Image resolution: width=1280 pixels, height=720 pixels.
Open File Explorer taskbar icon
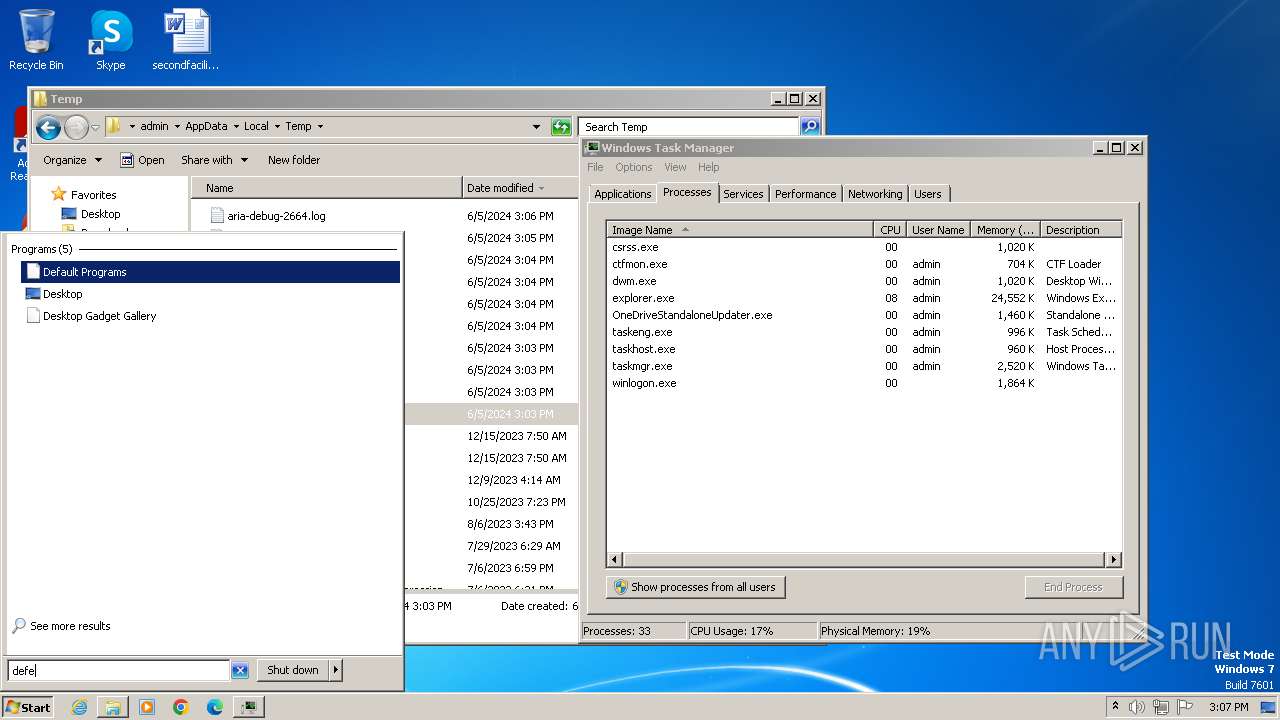(x=113, y=707)
